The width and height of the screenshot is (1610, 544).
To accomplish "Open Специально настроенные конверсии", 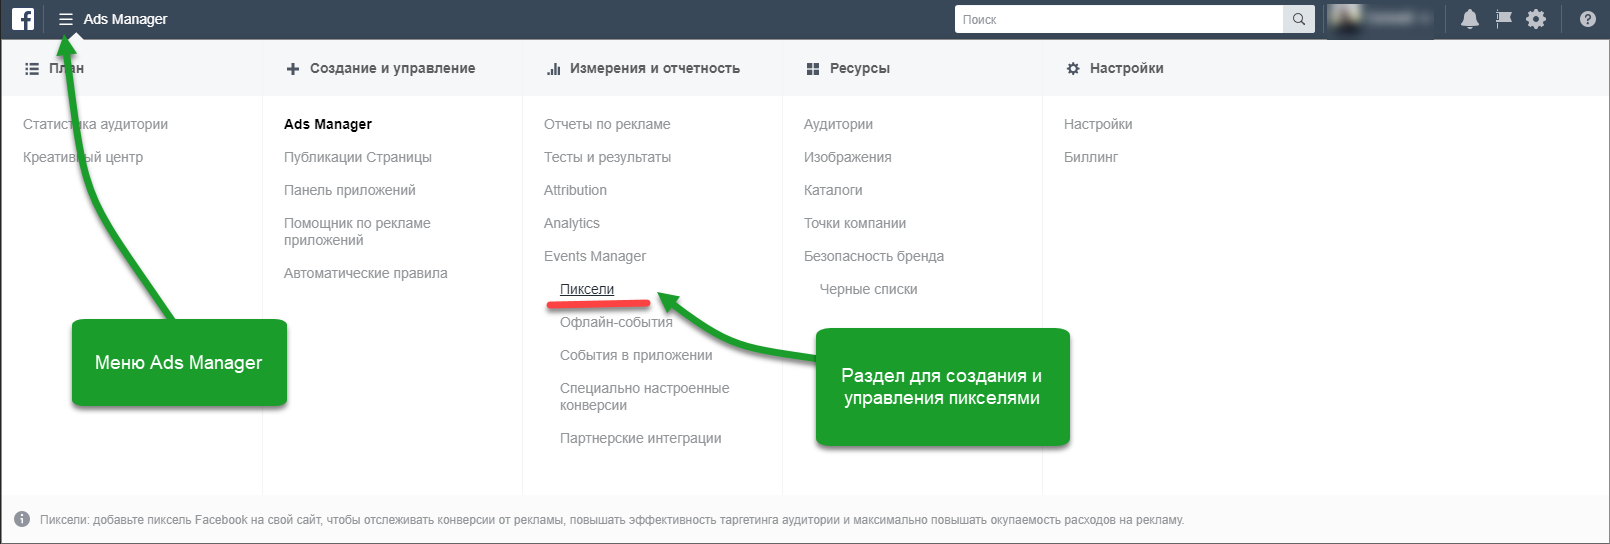I will tap(645, 397).
